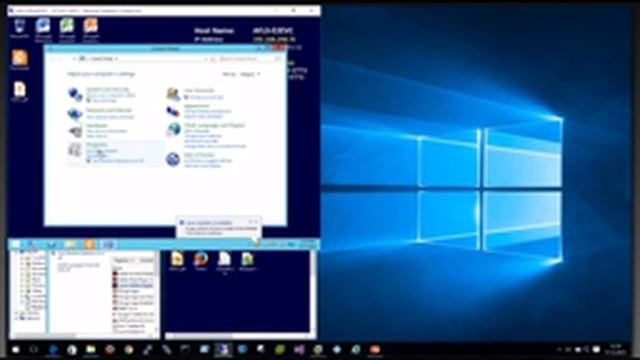Viewport: 640px width, 360px height.
Task: Open the User Accounts category icon
Action: (173, 94)
